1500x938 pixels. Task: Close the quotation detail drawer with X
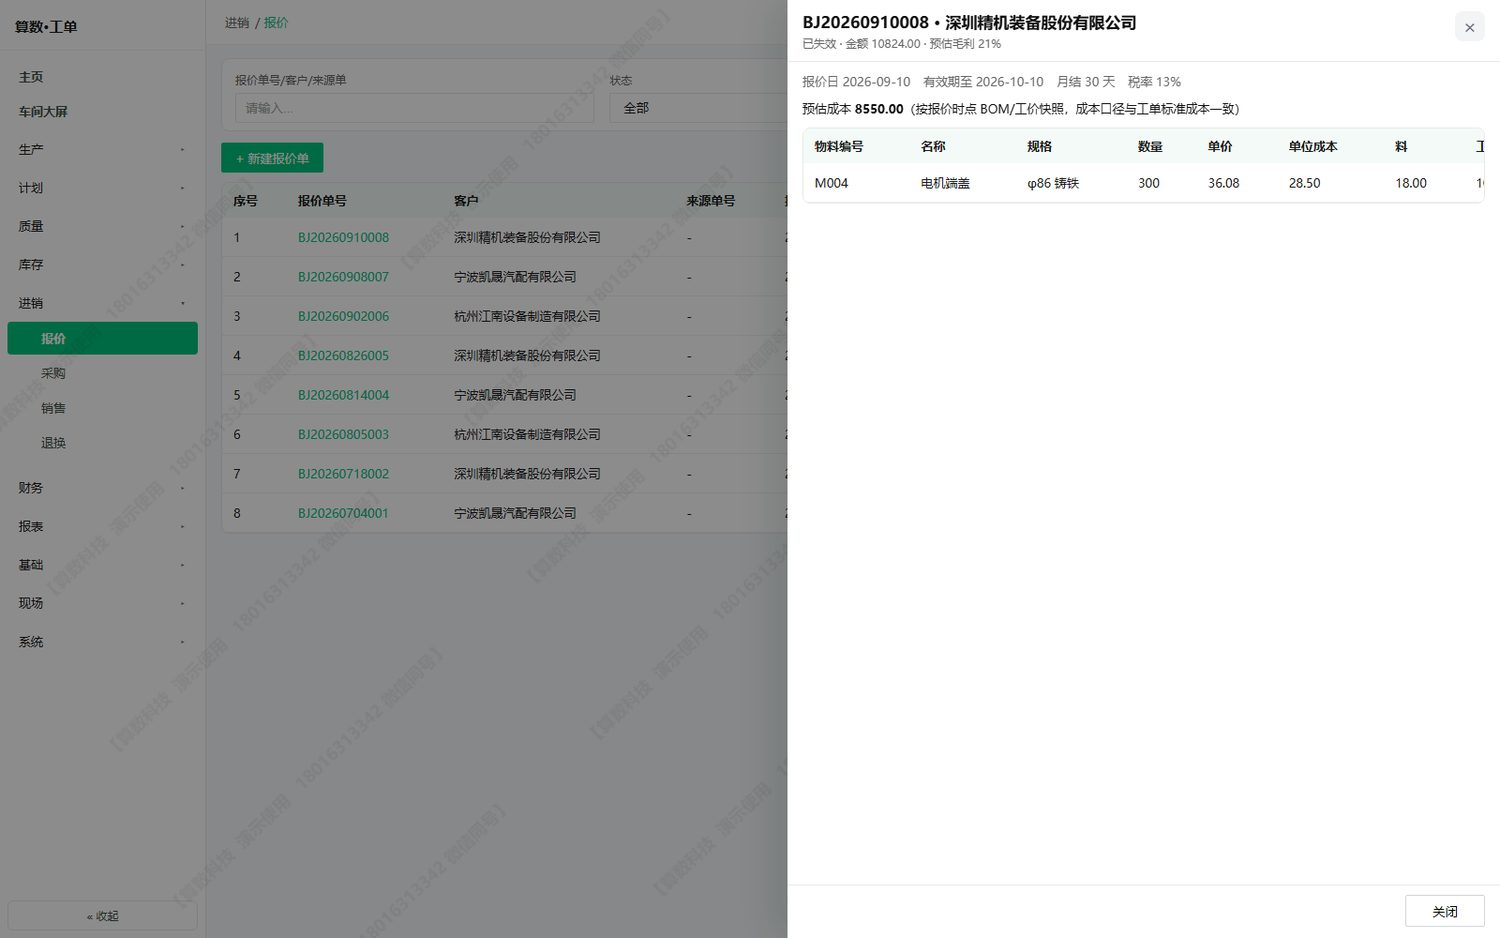coord(1469,27)
